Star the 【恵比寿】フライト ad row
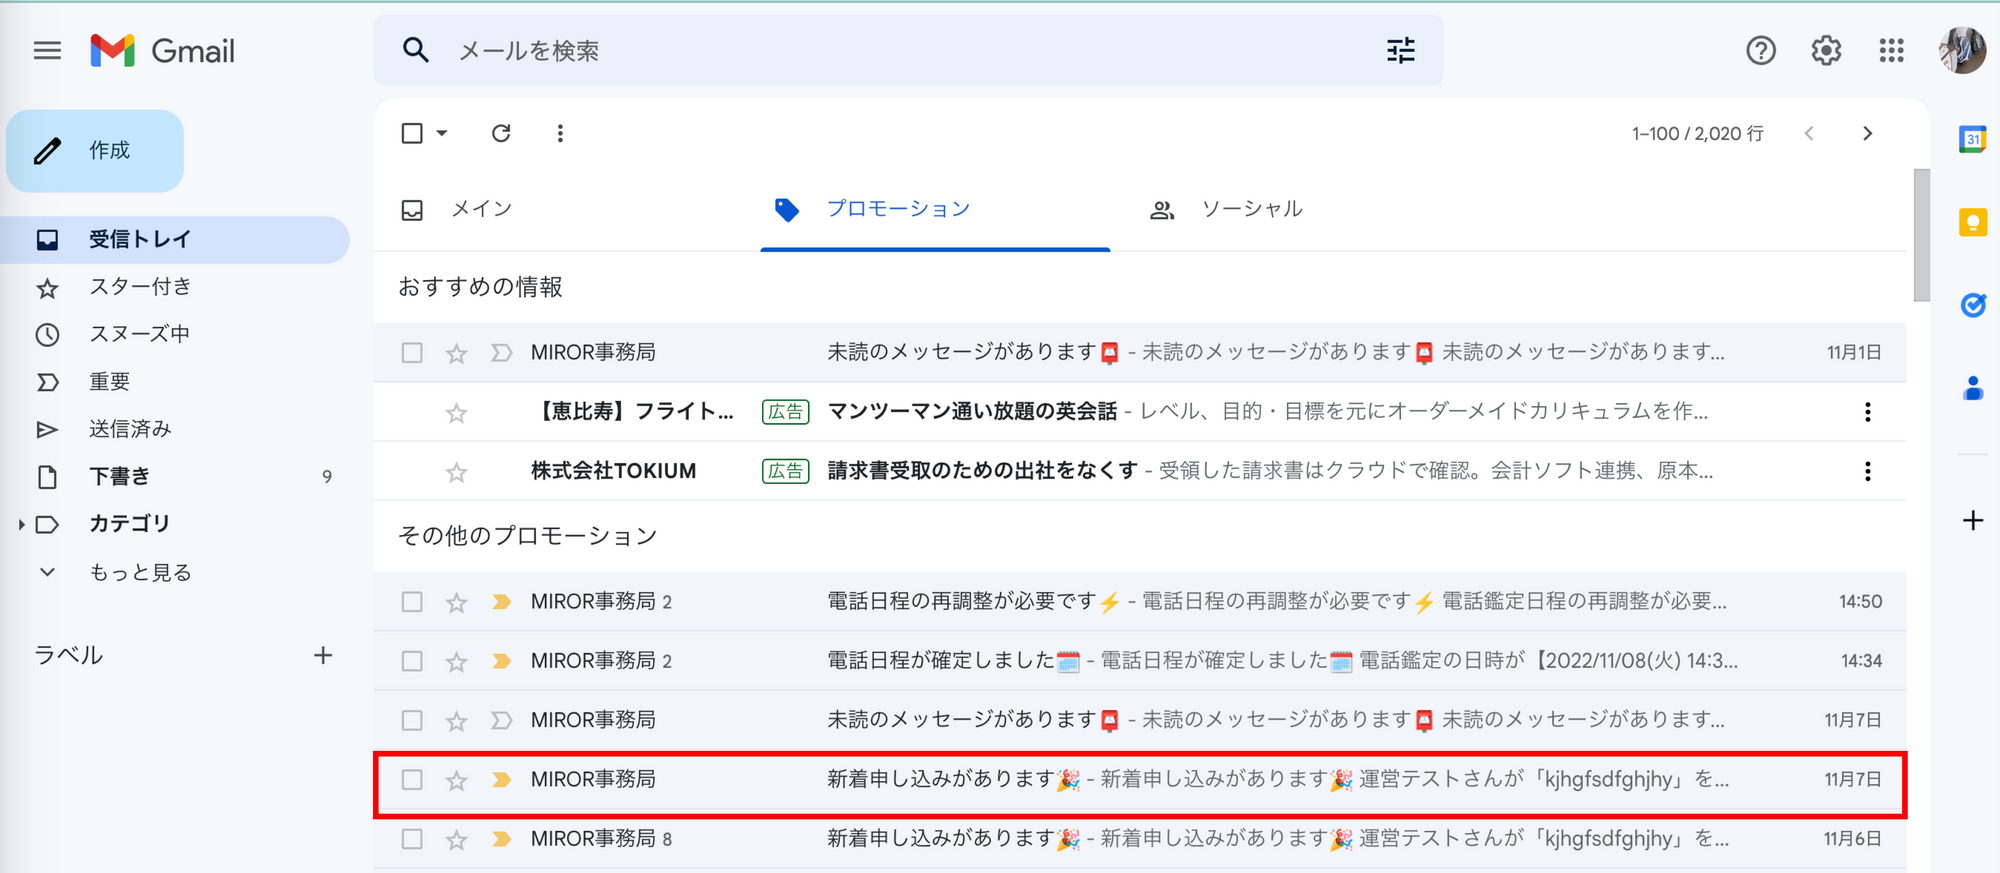 pos(456,412)
